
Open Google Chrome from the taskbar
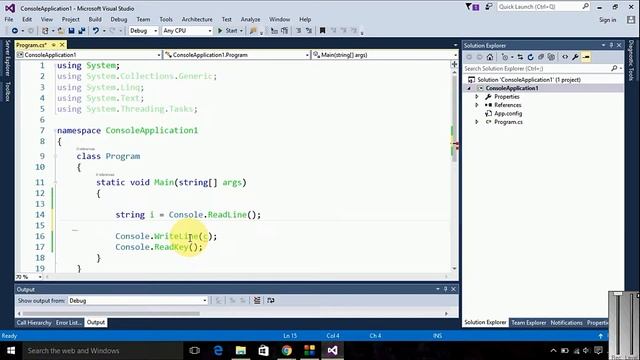287,351
